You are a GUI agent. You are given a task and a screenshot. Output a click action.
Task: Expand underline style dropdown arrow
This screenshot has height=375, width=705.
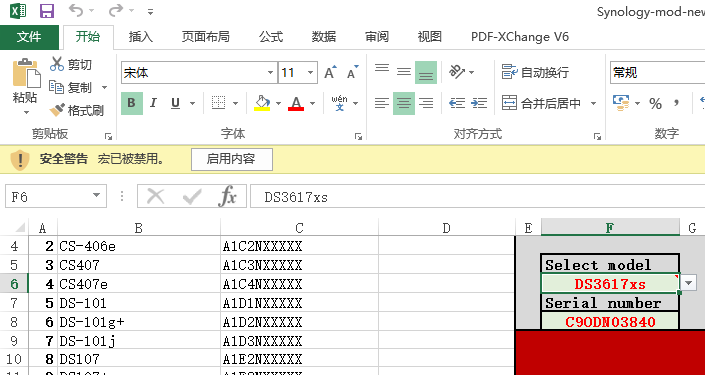click(x=192, y=104)
